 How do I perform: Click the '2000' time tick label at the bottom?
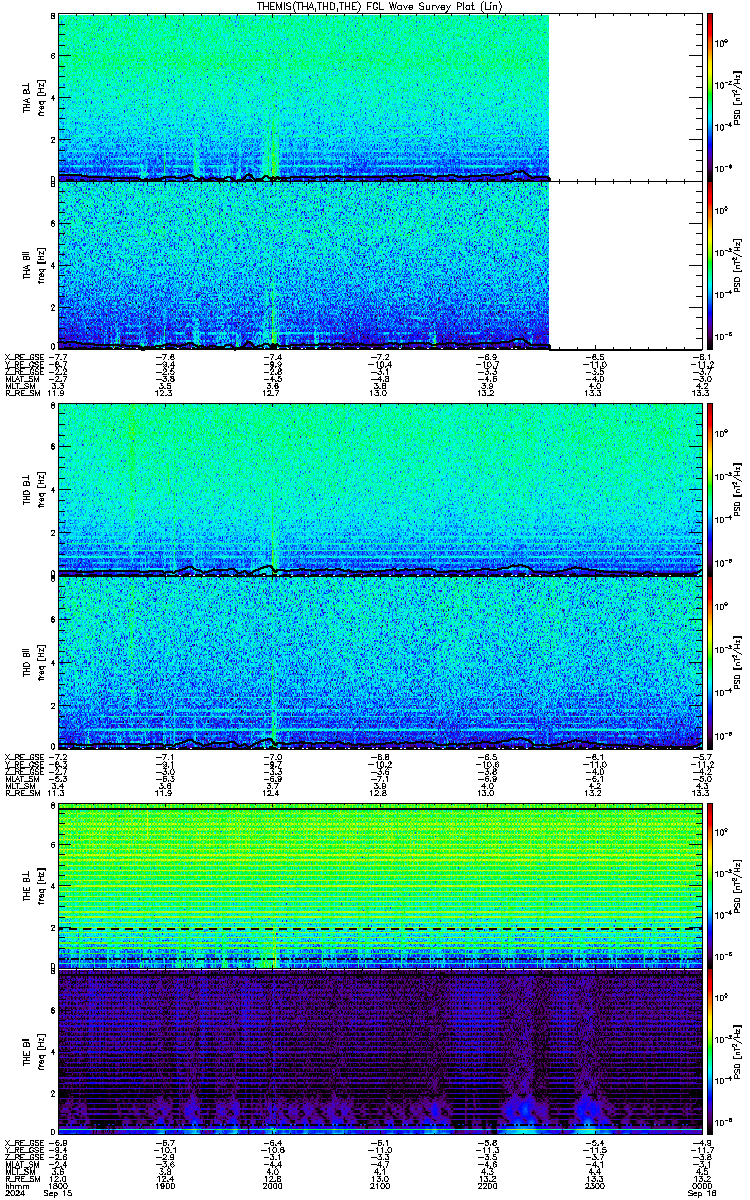point(272,1185)
